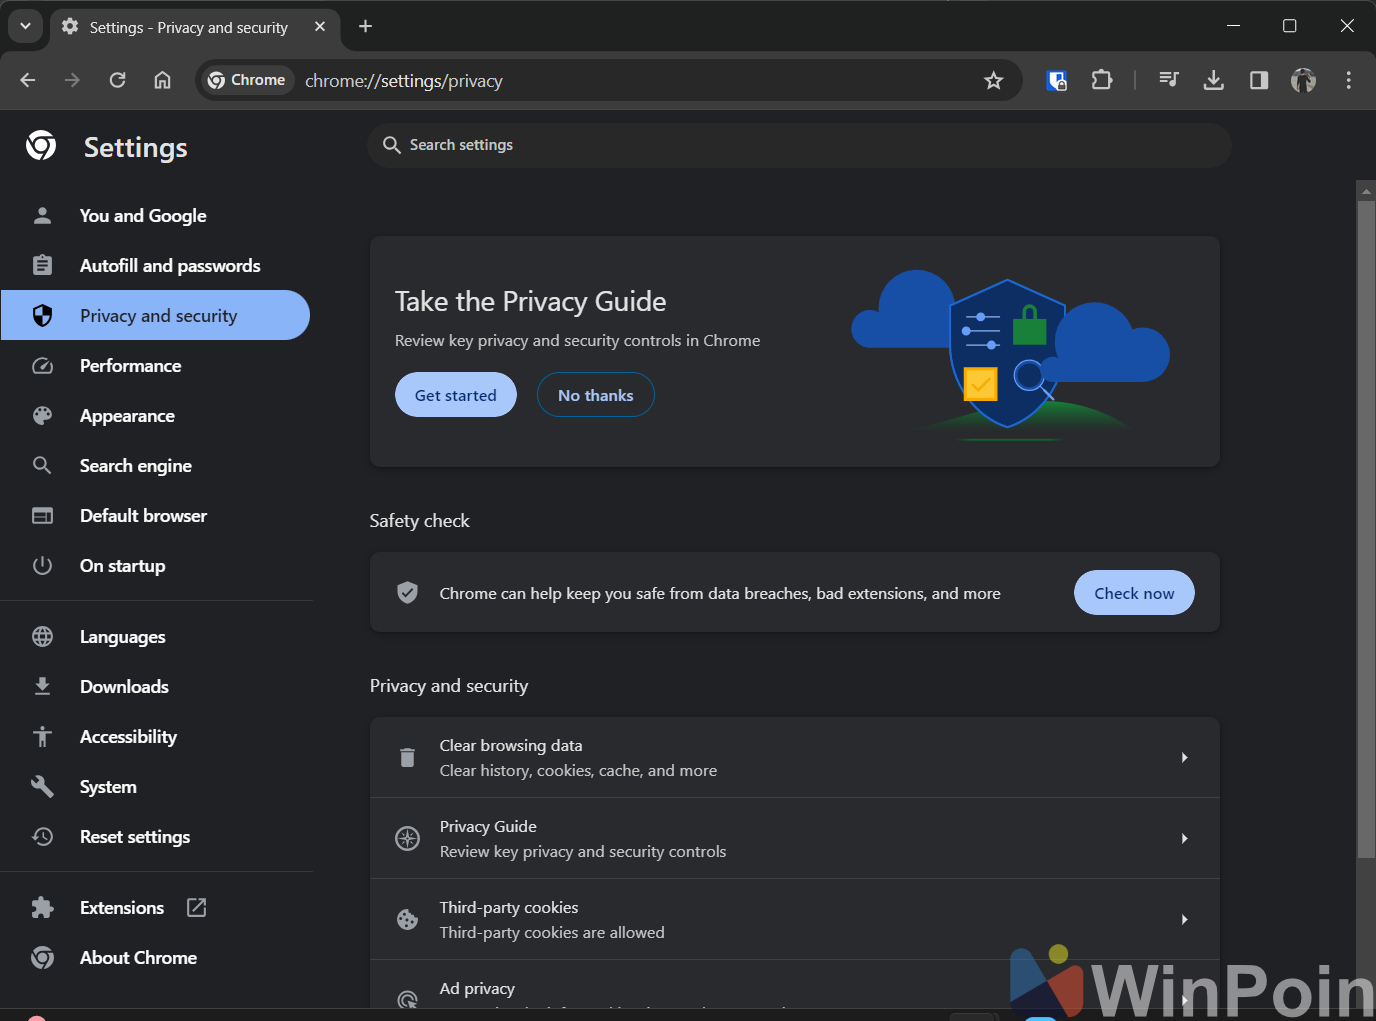Click the vertical scrollbar on the settings page
Image resolution: width=1376 pixels, height=1021 pixels.
(1365, 528)
